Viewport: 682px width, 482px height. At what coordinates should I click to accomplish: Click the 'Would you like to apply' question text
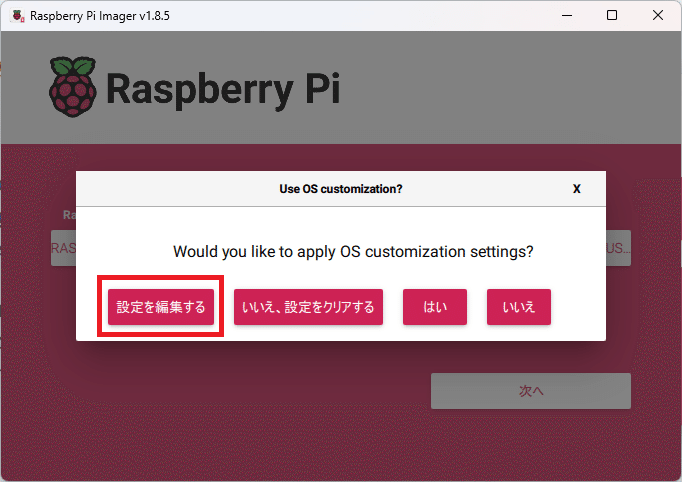click(x=353, y=251)
